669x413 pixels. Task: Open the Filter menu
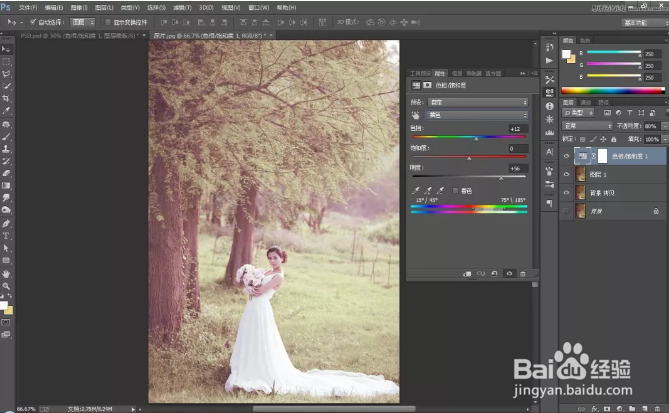tap(182, 8)
